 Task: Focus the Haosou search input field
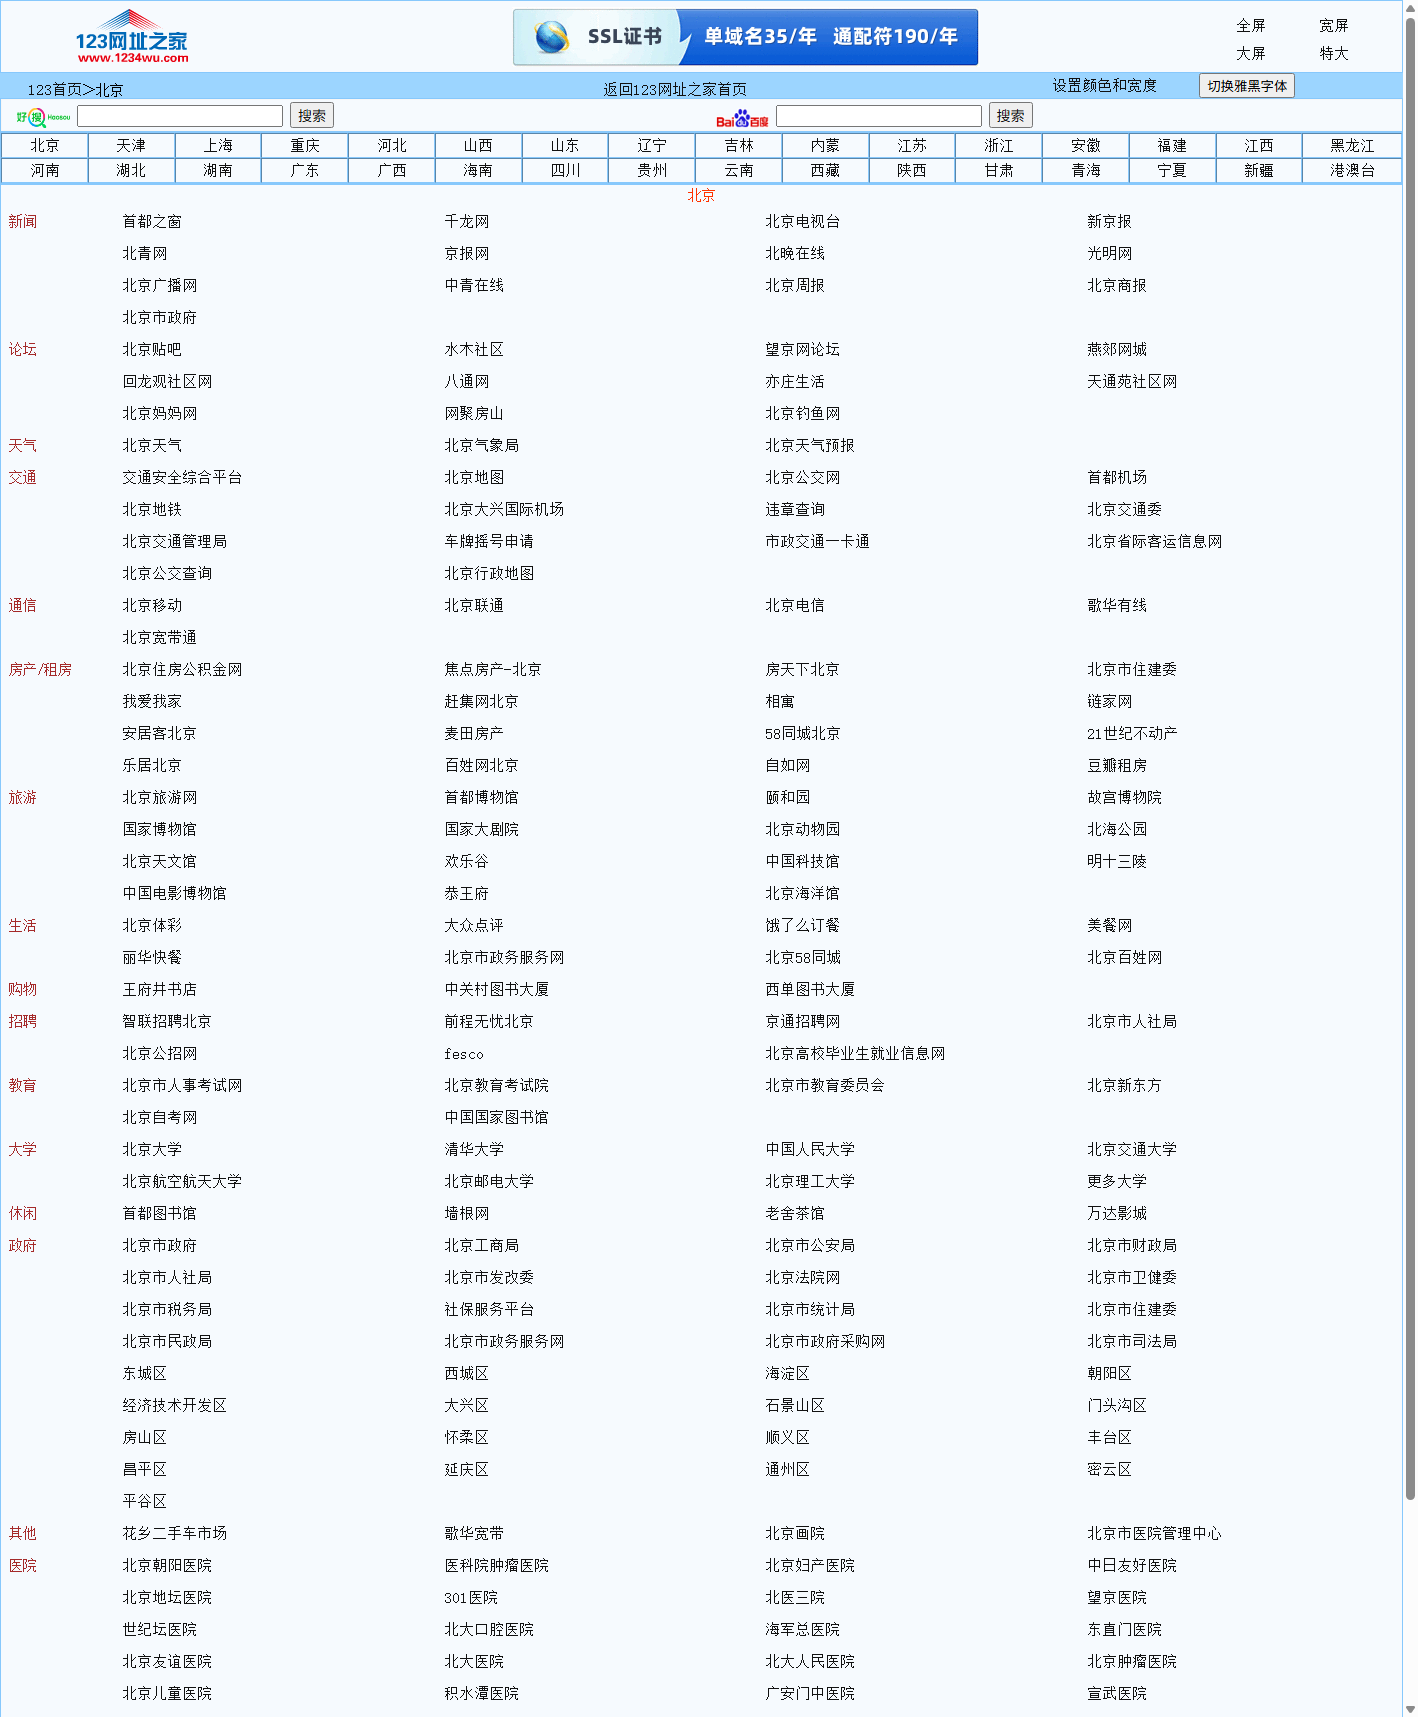point(180,116)
